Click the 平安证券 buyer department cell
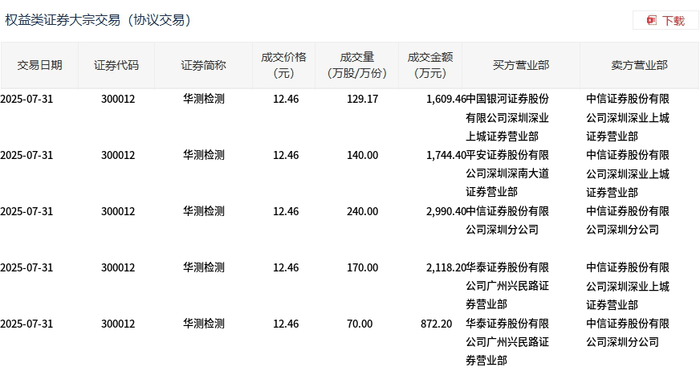700x371 pixels. (x=507, y=174)
